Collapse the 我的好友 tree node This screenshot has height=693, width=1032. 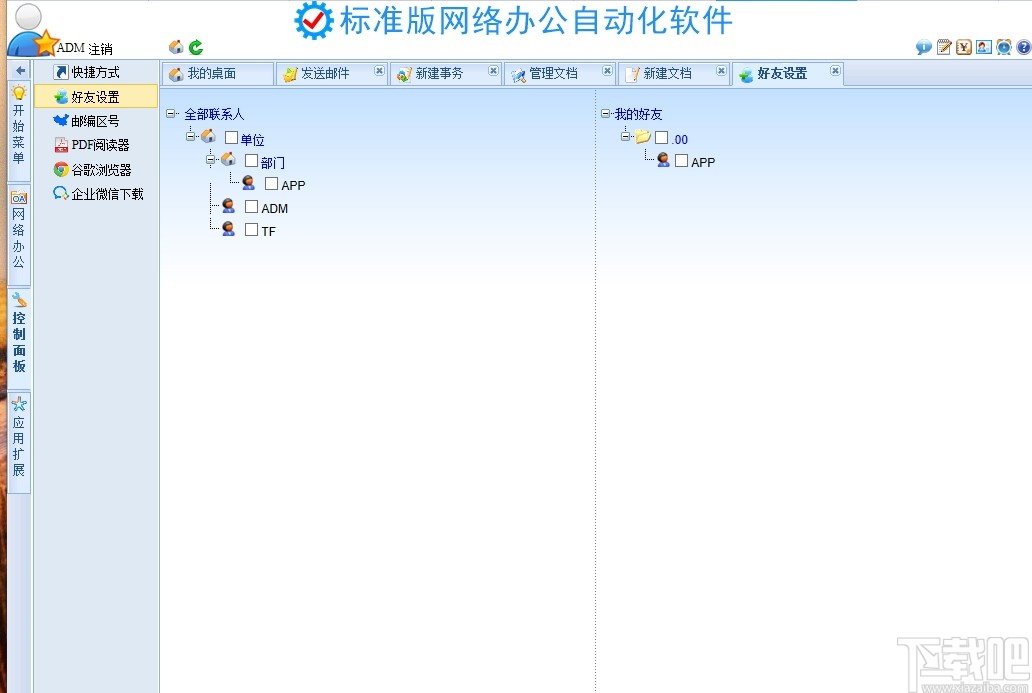tap(606, 113)
